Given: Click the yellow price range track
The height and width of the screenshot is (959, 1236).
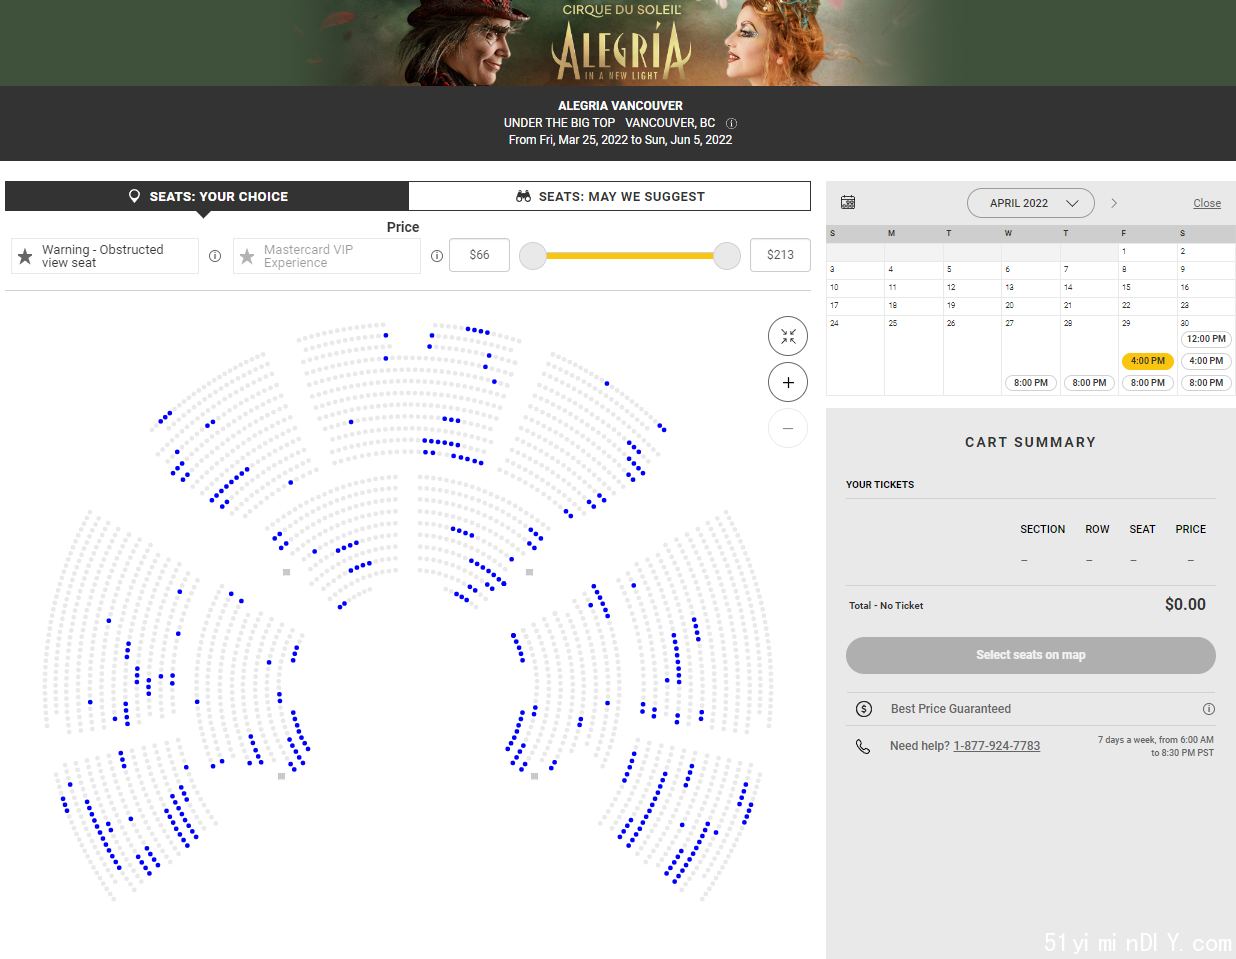Looking at the screenshot, I should tap(630, 256).
